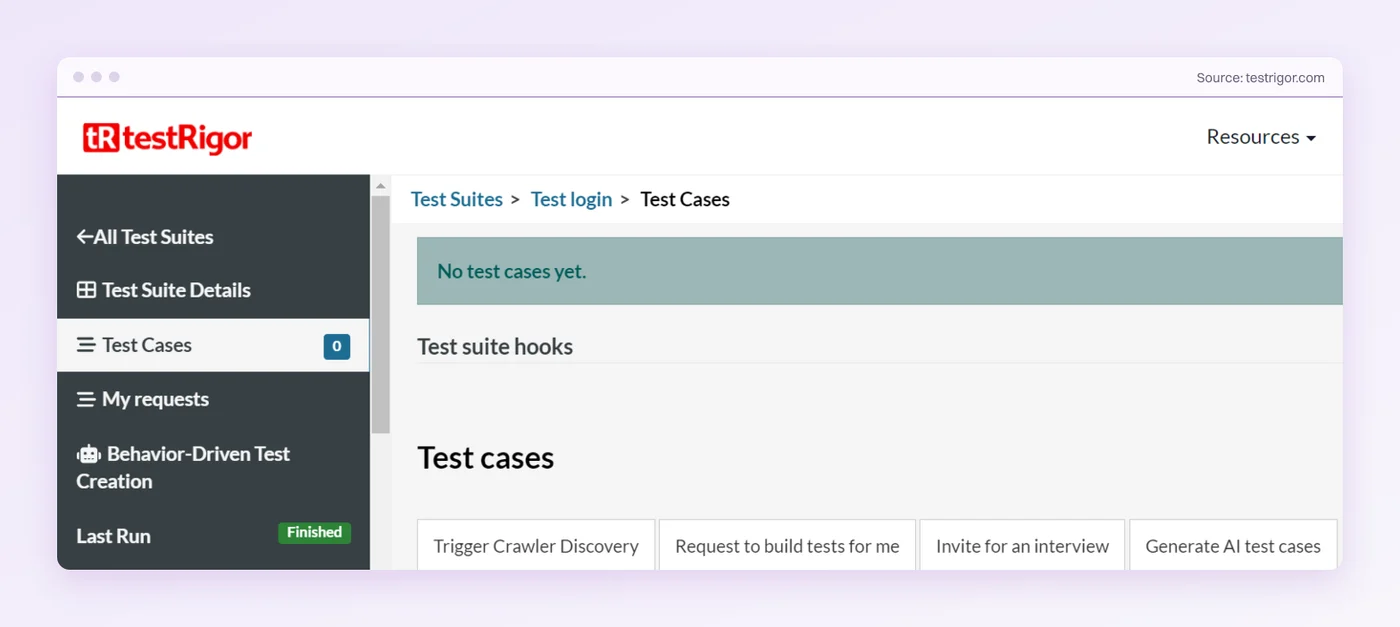Click the Test Cases breadcrumb text
Image resolution: width=1400 pixels, height=627 pixels.
click(x=685, y=199)
